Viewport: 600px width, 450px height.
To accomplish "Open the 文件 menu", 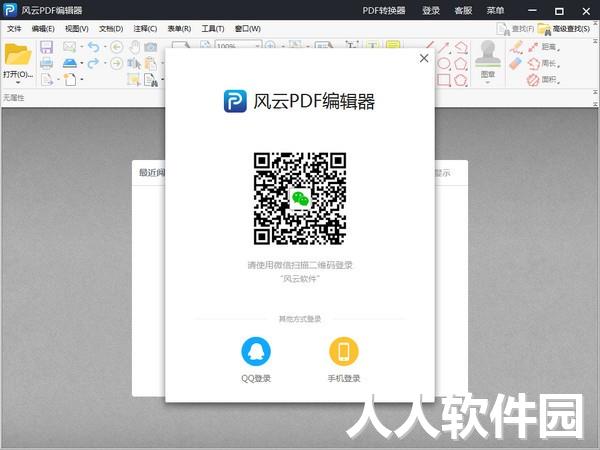I will pos(14,29).
